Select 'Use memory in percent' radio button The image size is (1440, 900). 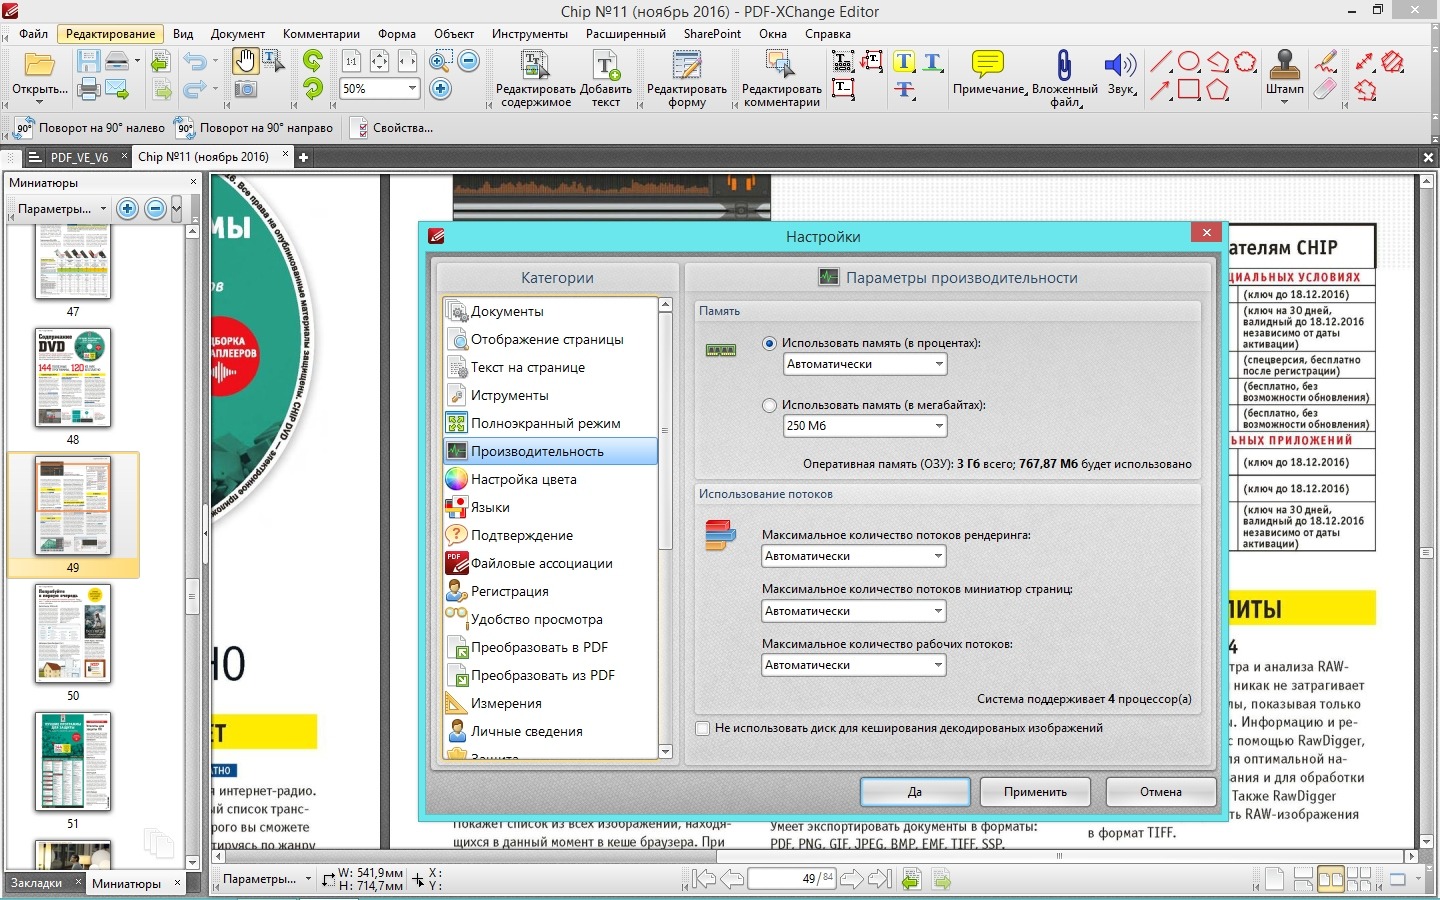pyautogui.click(x=769, y=343)
